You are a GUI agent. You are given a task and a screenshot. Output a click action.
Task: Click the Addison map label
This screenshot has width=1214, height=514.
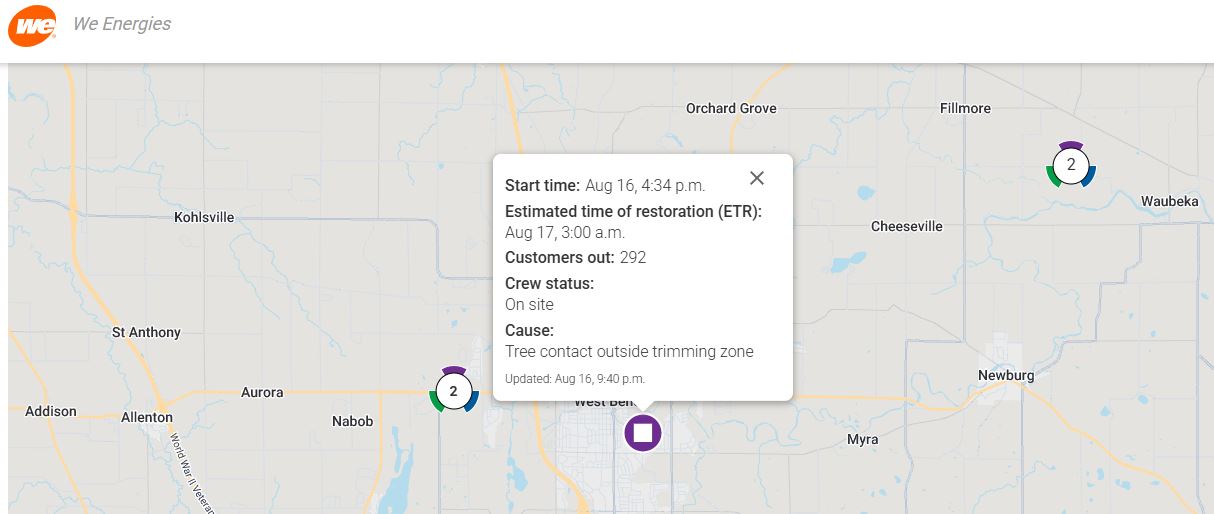coord(51,411)
